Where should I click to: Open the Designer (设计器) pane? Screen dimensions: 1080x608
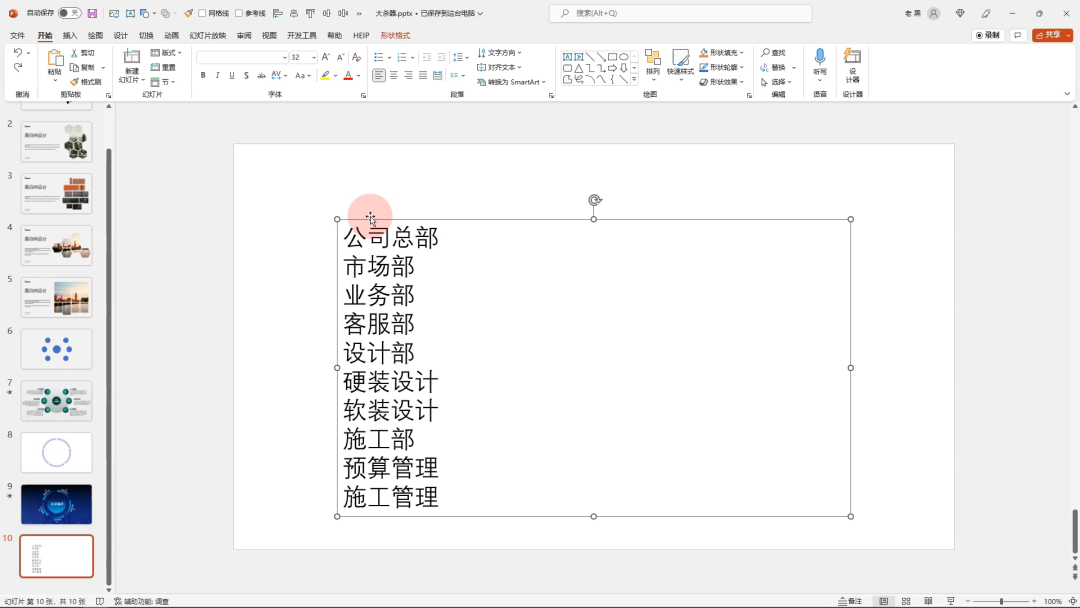(x=853, y=65)
